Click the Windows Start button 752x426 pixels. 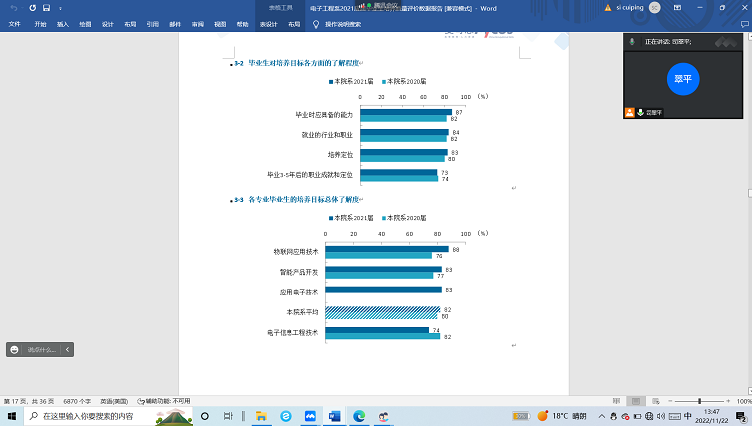pyautogui.click(x=10, y=415)
